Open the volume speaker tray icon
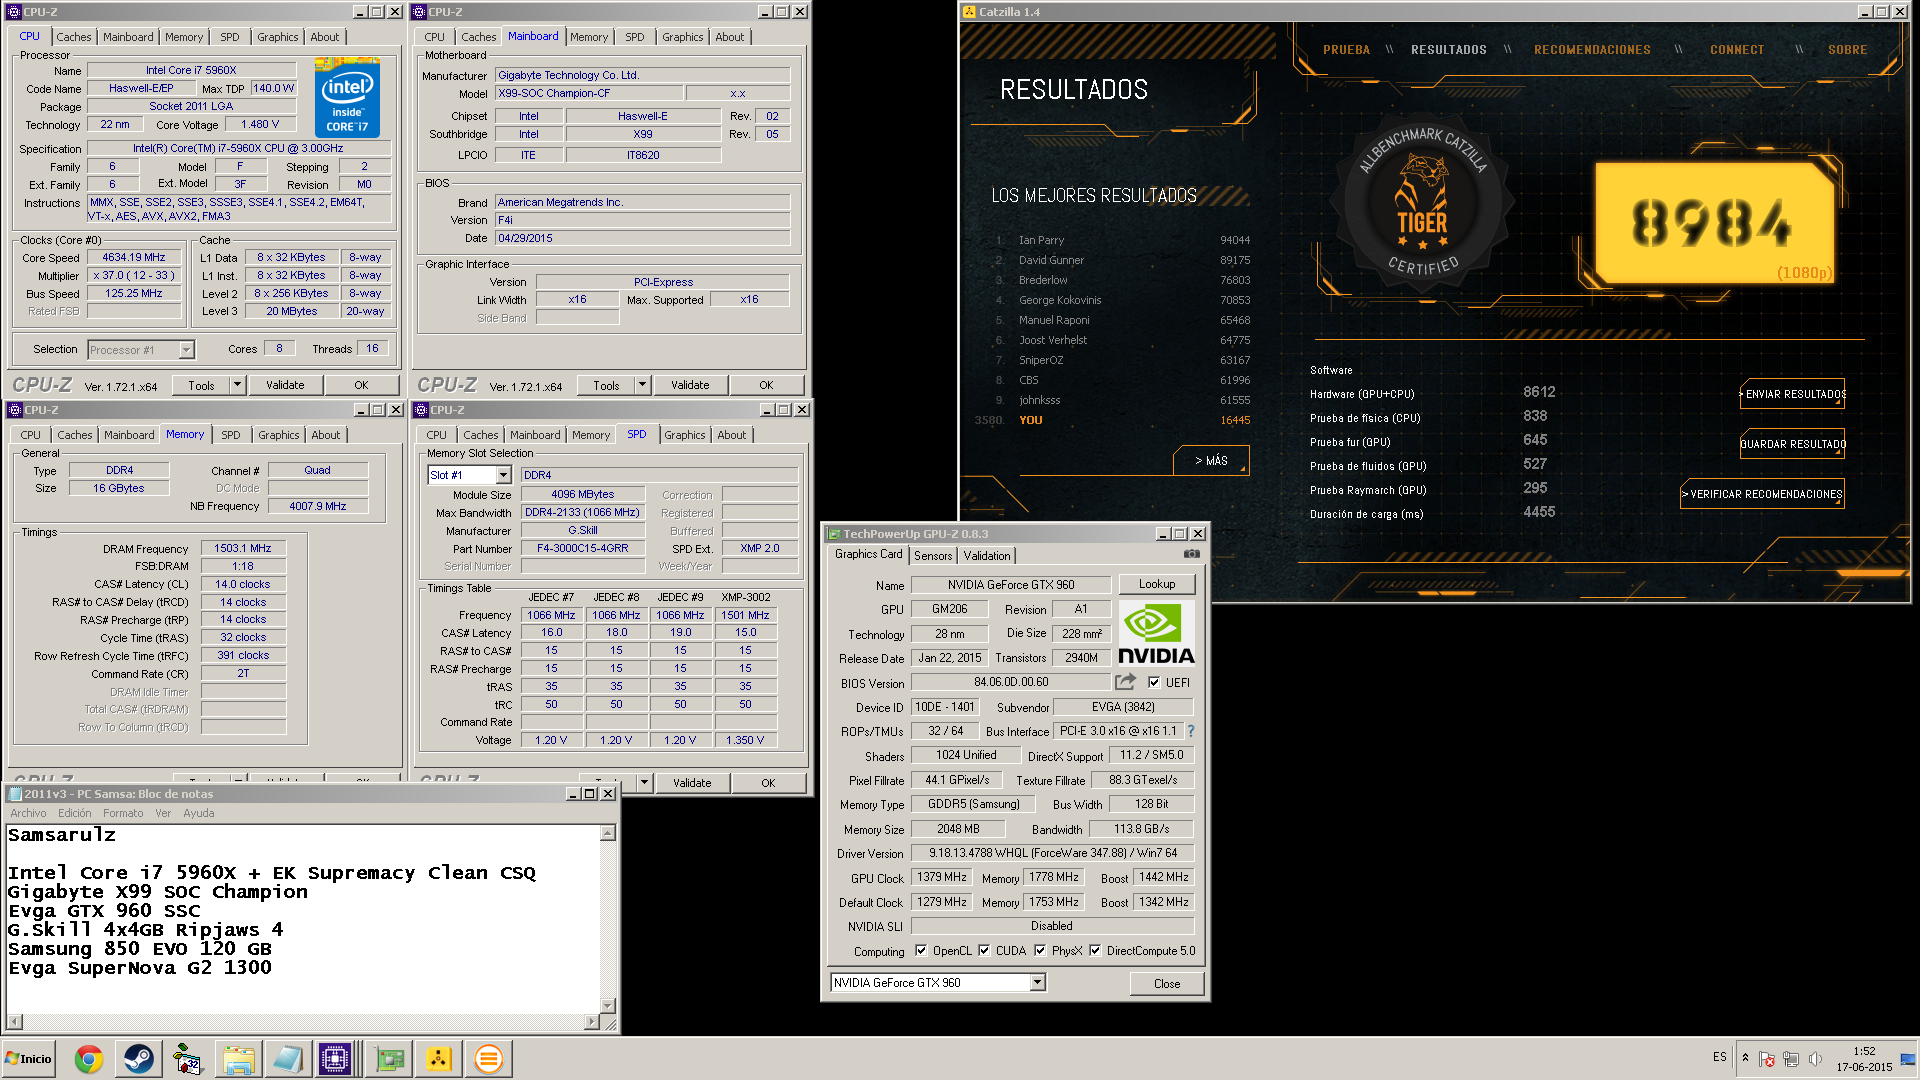 click(1815, 1059)
